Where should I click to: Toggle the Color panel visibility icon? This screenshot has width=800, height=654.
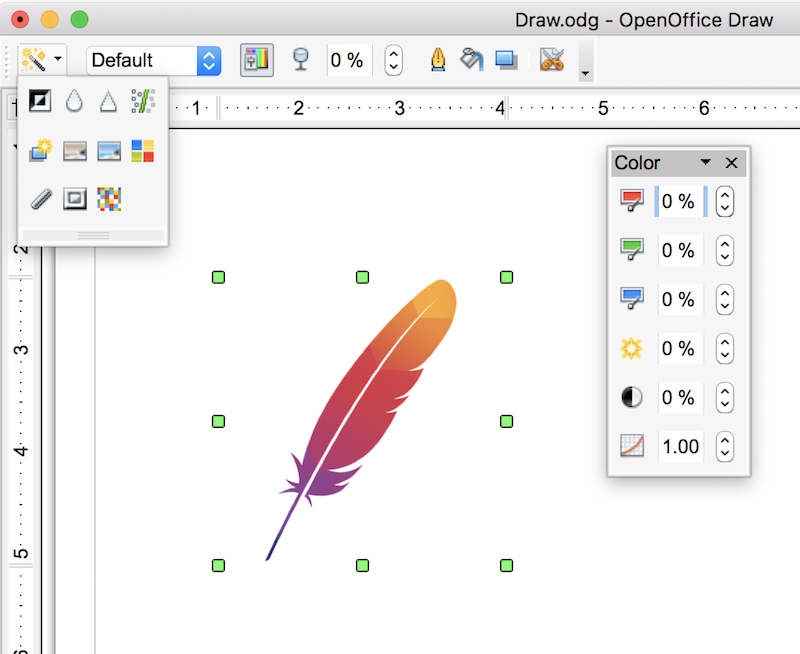click(257, 60)
